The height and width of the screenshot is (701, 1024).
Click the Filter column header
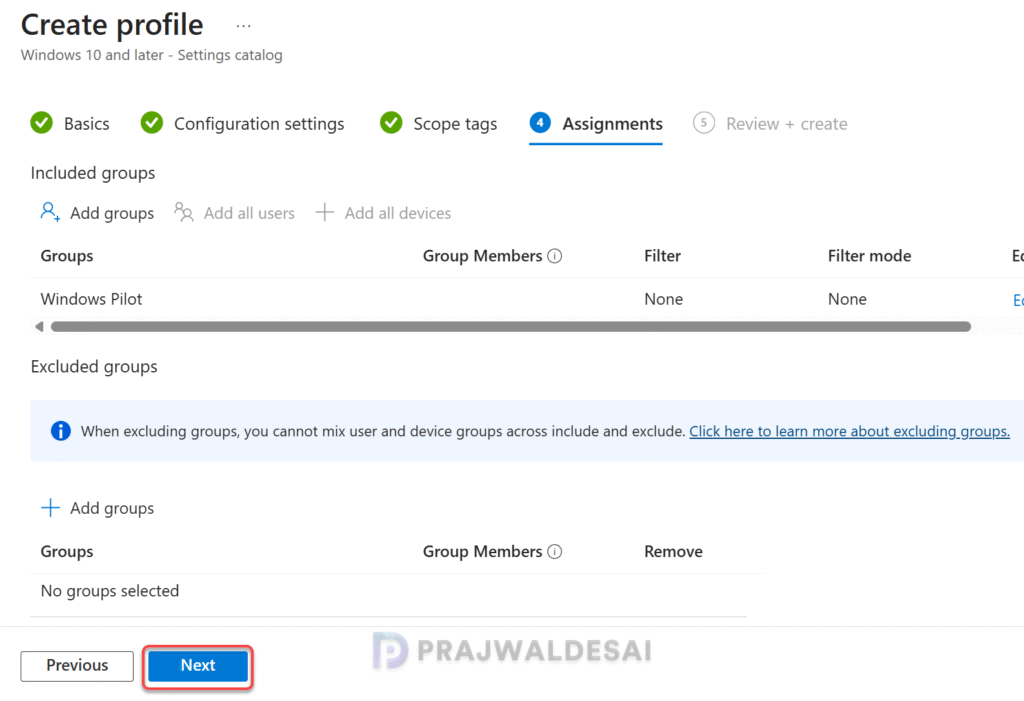coord(662,256)
